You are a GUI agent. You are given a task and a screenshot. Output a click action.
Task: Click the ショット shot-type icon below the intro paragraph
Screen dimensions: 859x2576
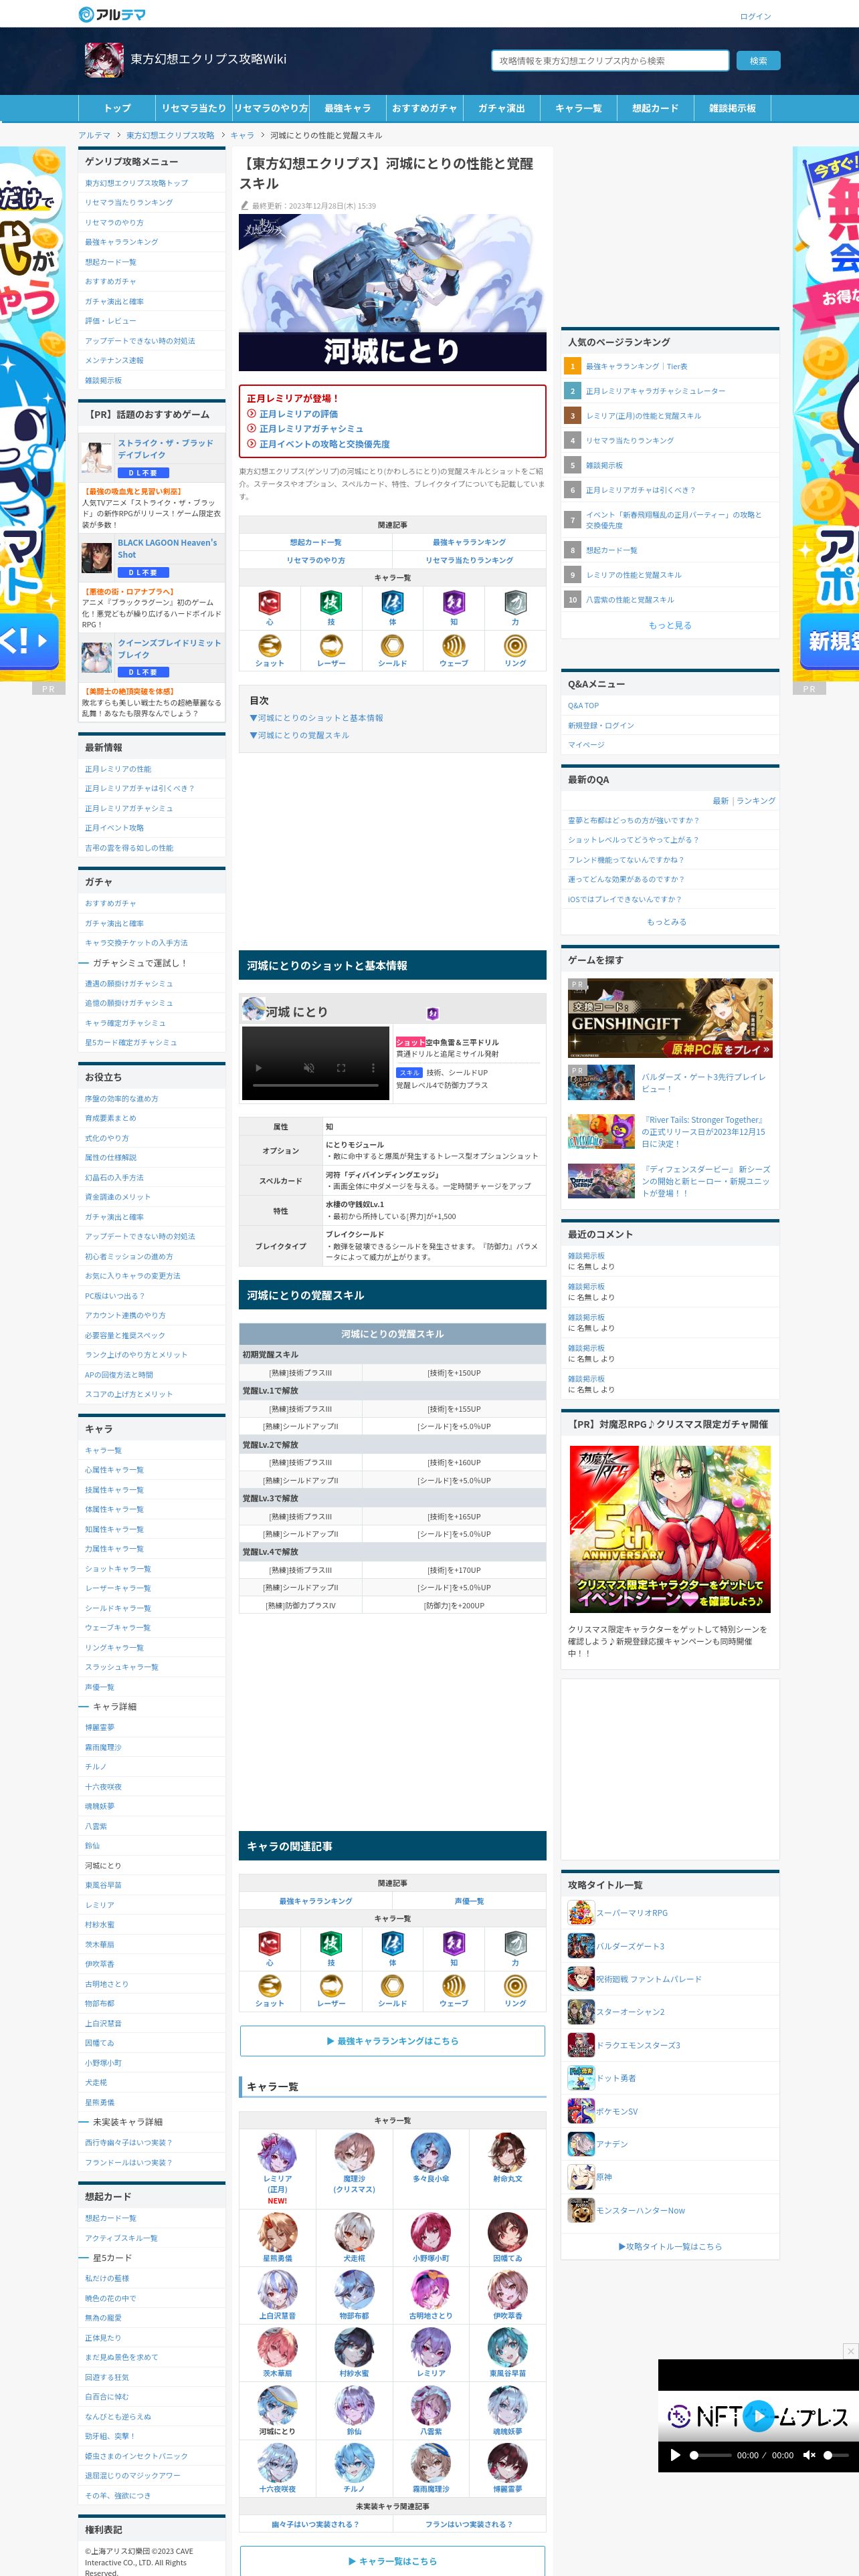pos(269,645)
